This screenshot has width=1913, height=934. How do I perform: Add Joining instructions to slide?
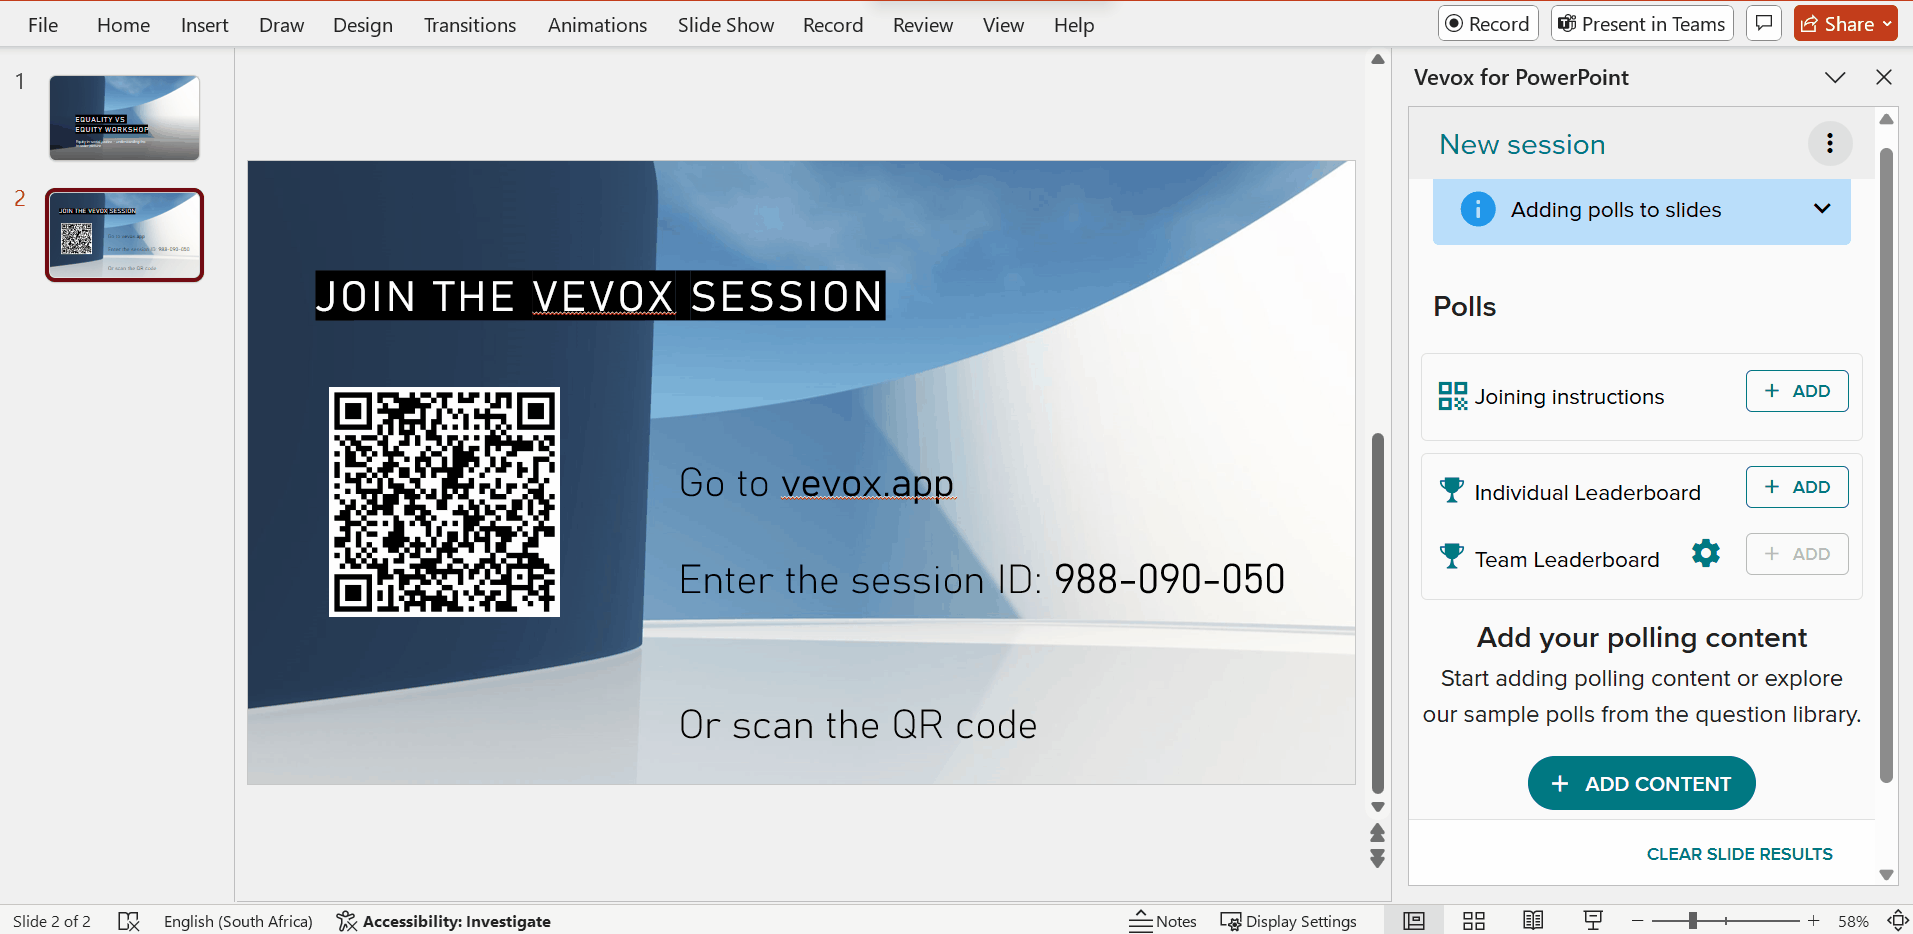[x=1797, y=391]
